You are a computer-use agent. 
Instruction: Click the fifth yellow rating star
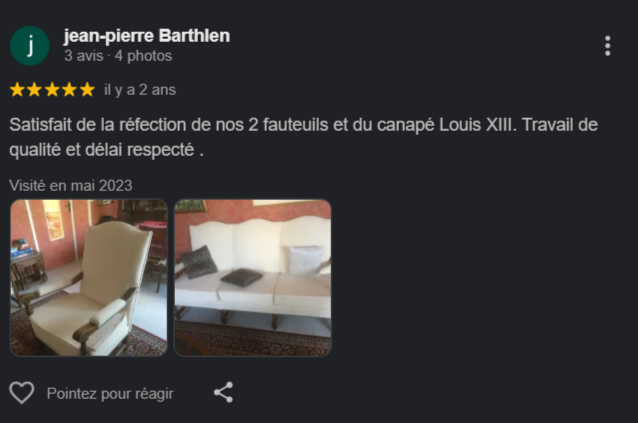(87, 89)
